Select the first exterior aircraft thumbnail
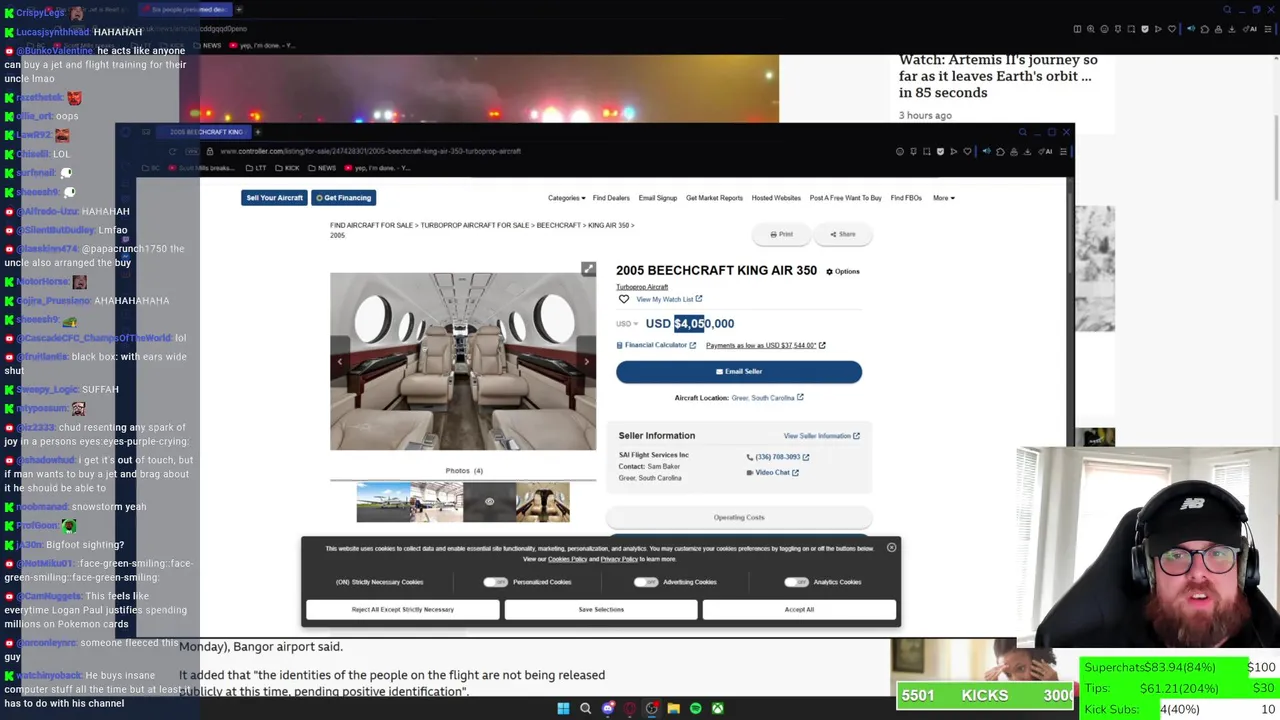Screen dimensions: 1280x720 pos(383,502)
